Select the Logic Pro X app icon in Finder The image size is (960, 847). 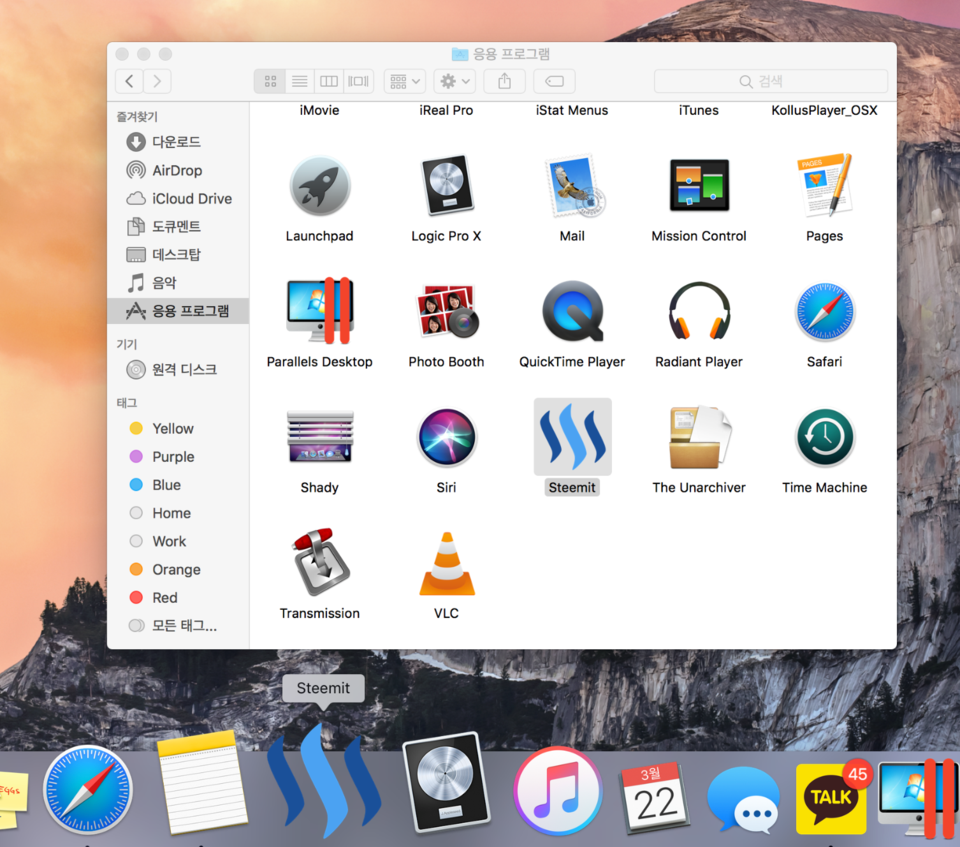(x=446, y=186)
